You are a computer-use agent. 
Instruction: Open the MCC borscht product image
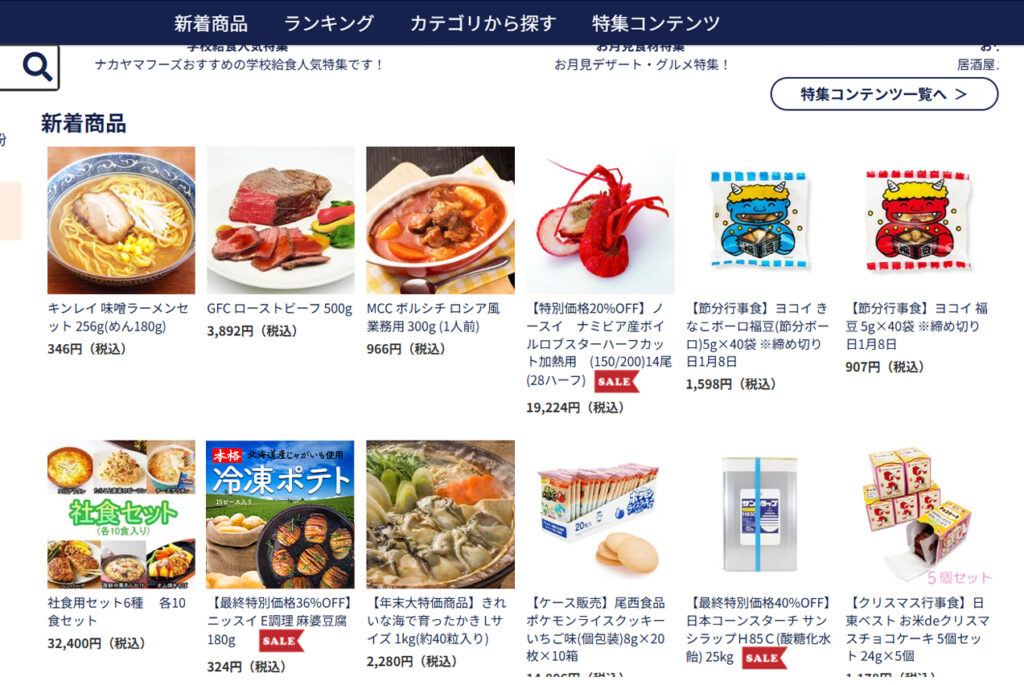[x=440, y=220]
